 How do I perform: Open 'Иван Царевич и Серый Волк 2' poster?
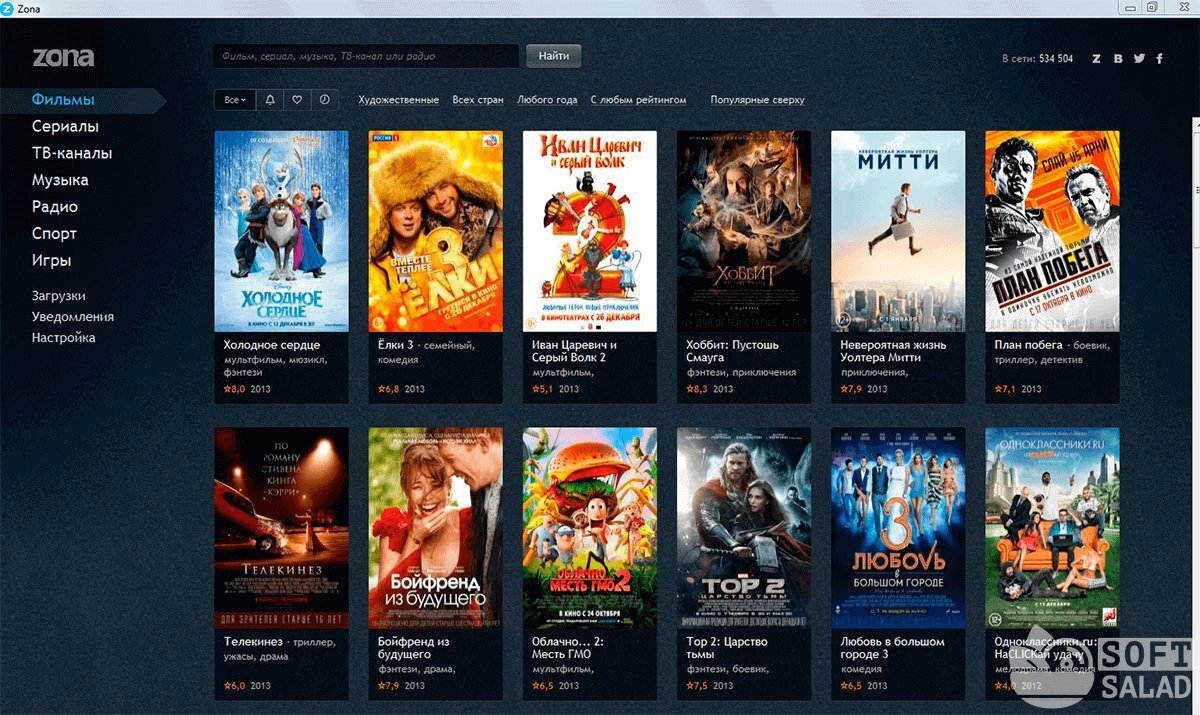coord(589,231)
